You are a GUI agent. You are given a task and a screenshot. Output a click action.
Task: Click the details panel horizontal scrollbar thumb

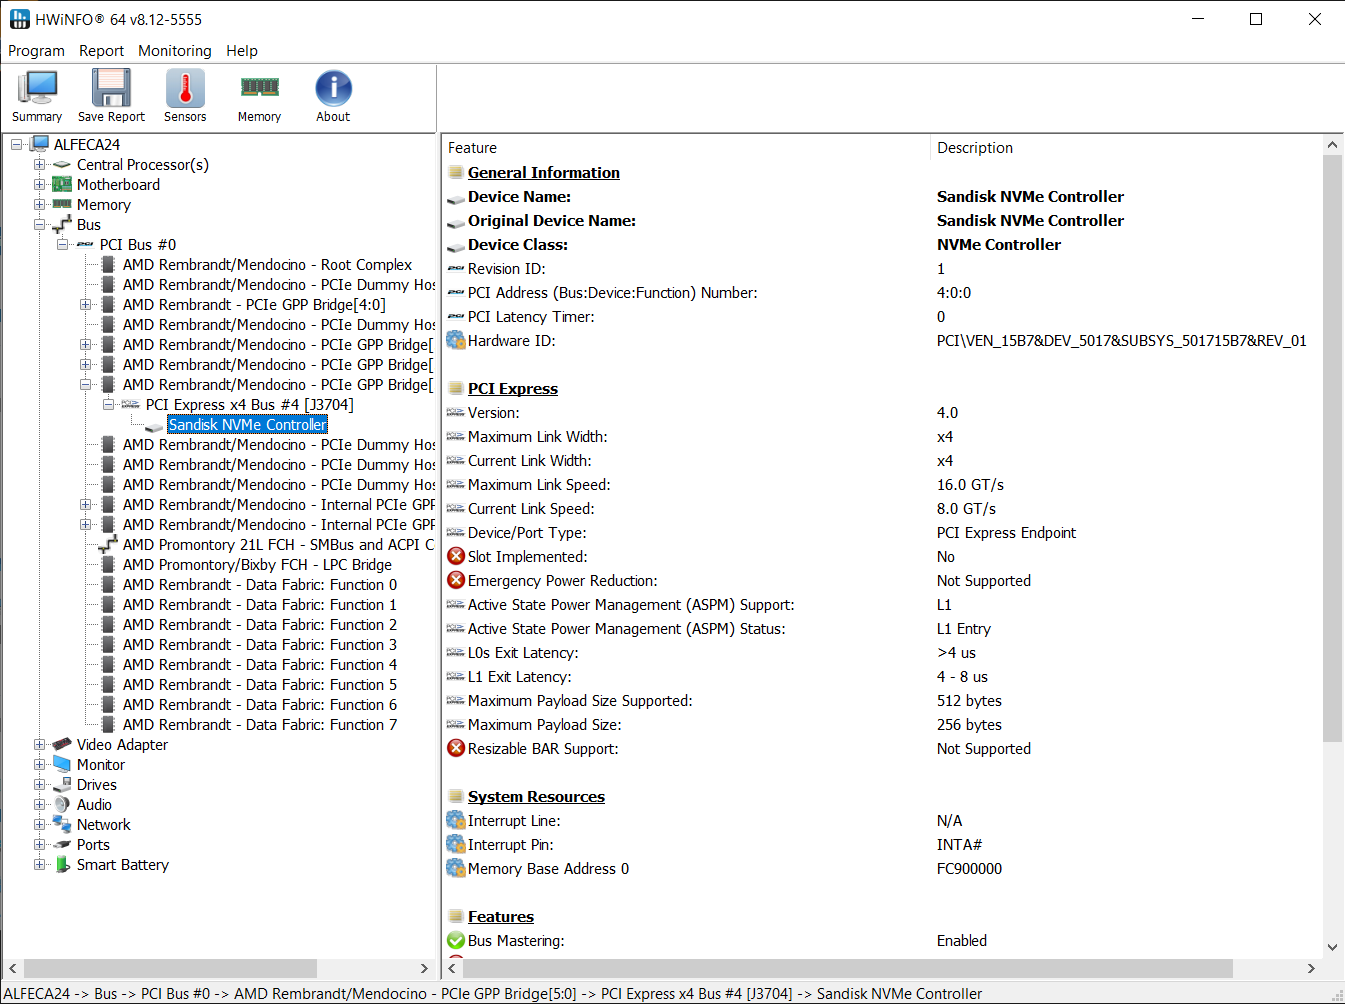click(848, 968)
